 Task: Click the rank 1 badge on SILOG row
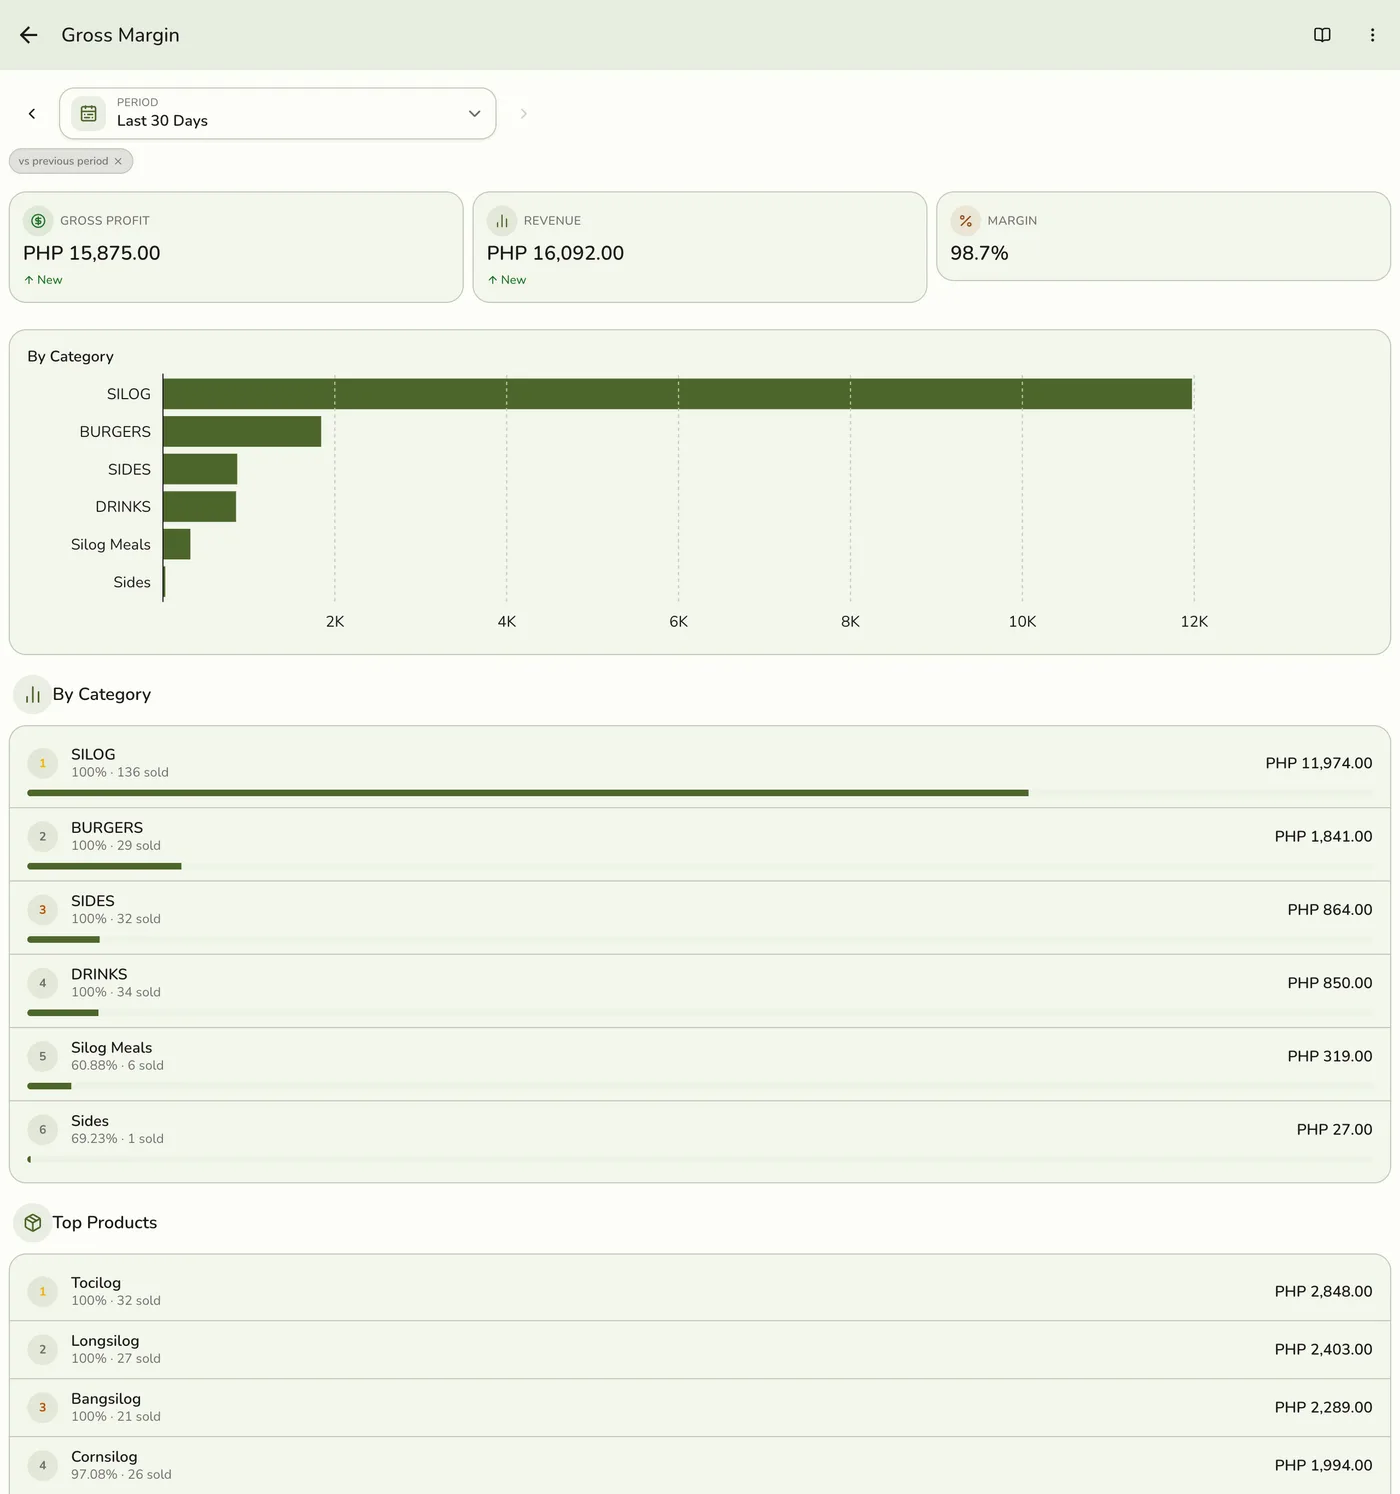(x=42, y=763)
